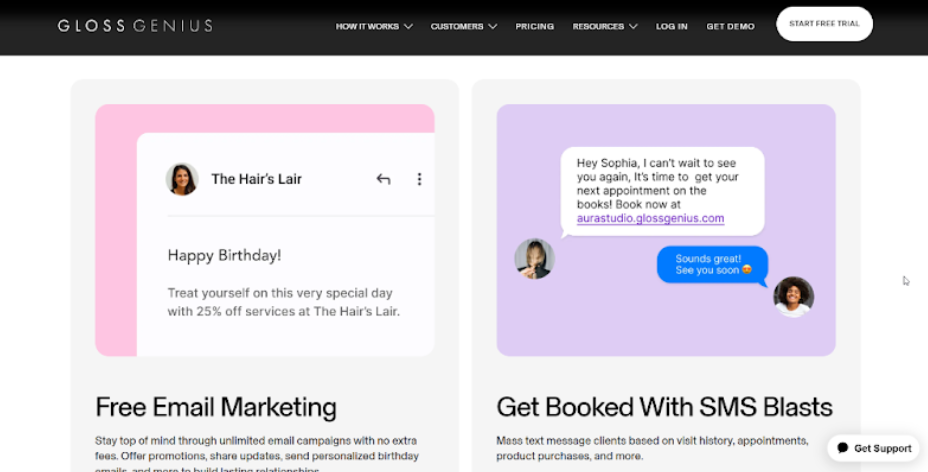Open the Resources menu
The height and width of the screenshot is (472, 928).
pos(605,27)
